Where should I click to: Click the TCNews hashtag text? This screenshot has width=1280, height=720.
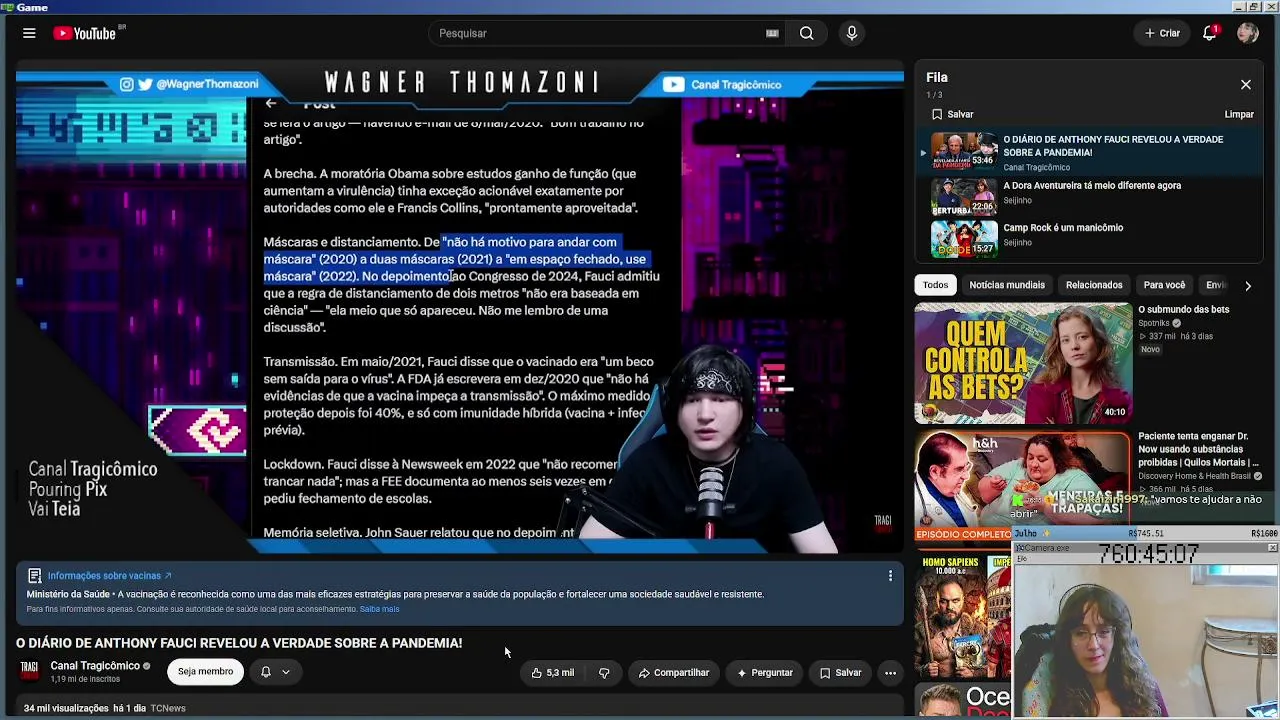(x=168, y=708)
